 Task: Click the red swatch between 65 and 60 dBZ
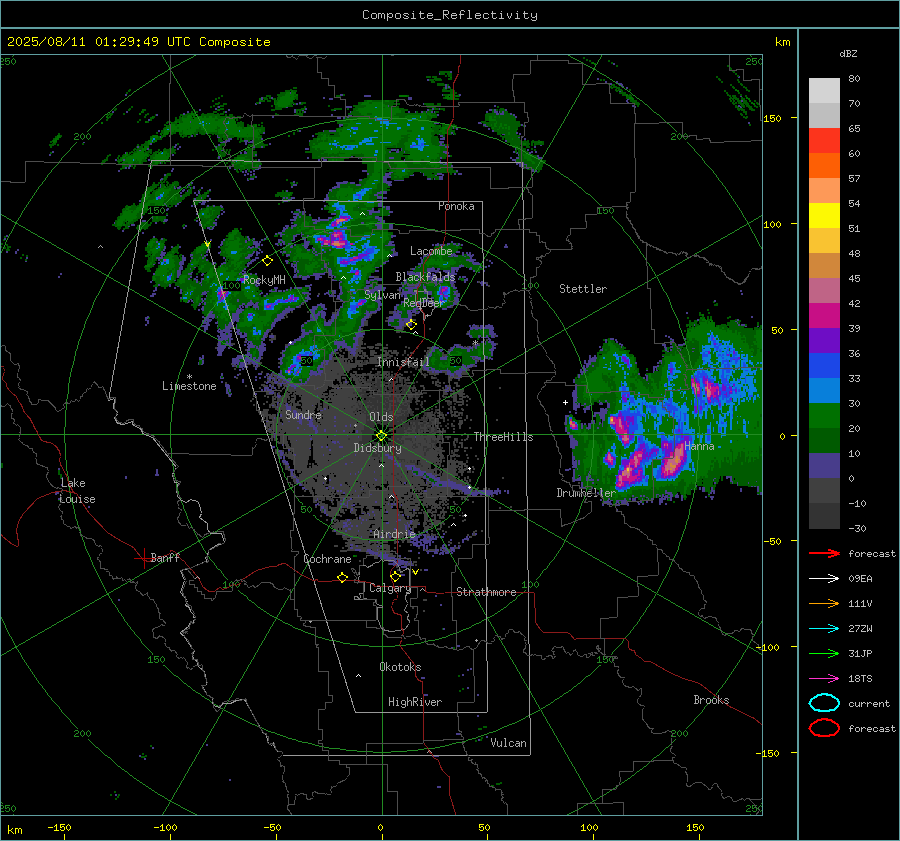(824, 141)
